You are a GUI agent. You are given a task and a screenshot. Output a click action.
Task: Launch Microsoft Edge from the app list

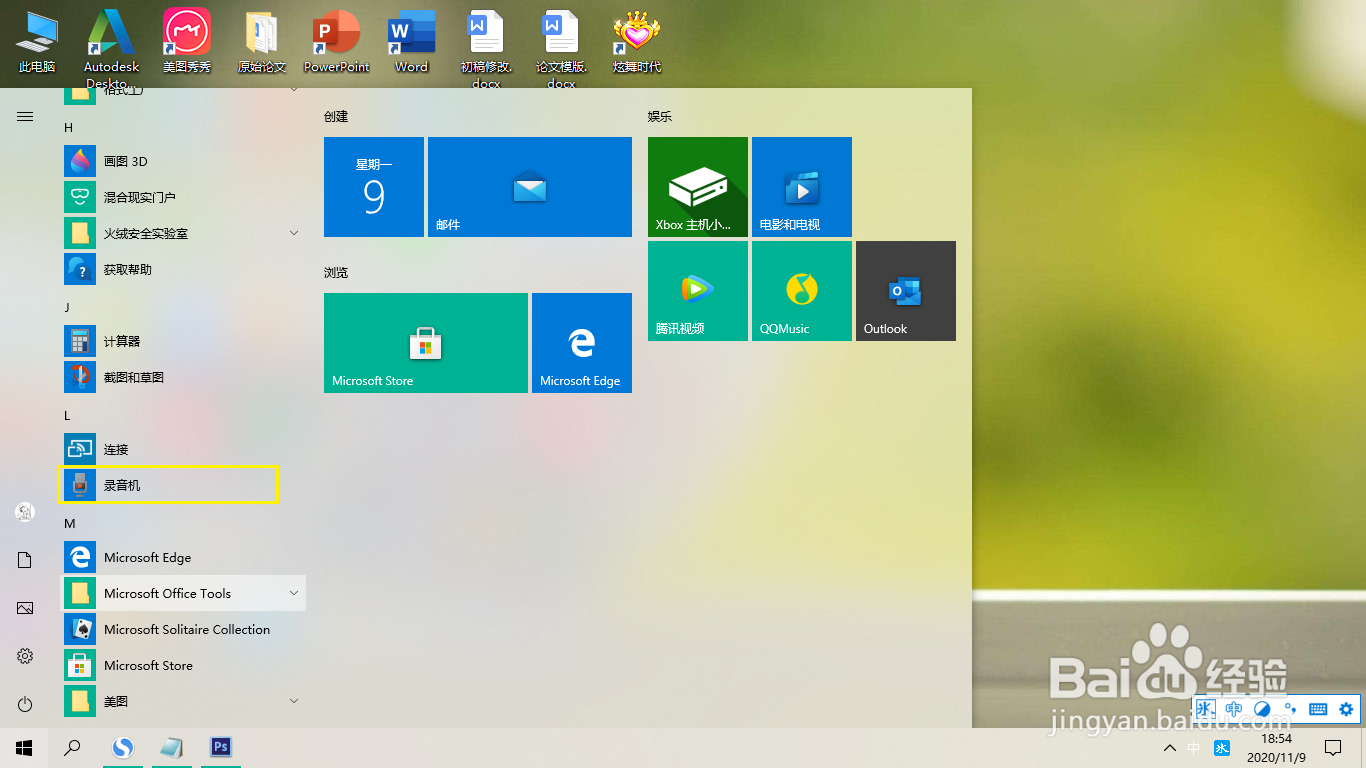[x=184, y=557]
